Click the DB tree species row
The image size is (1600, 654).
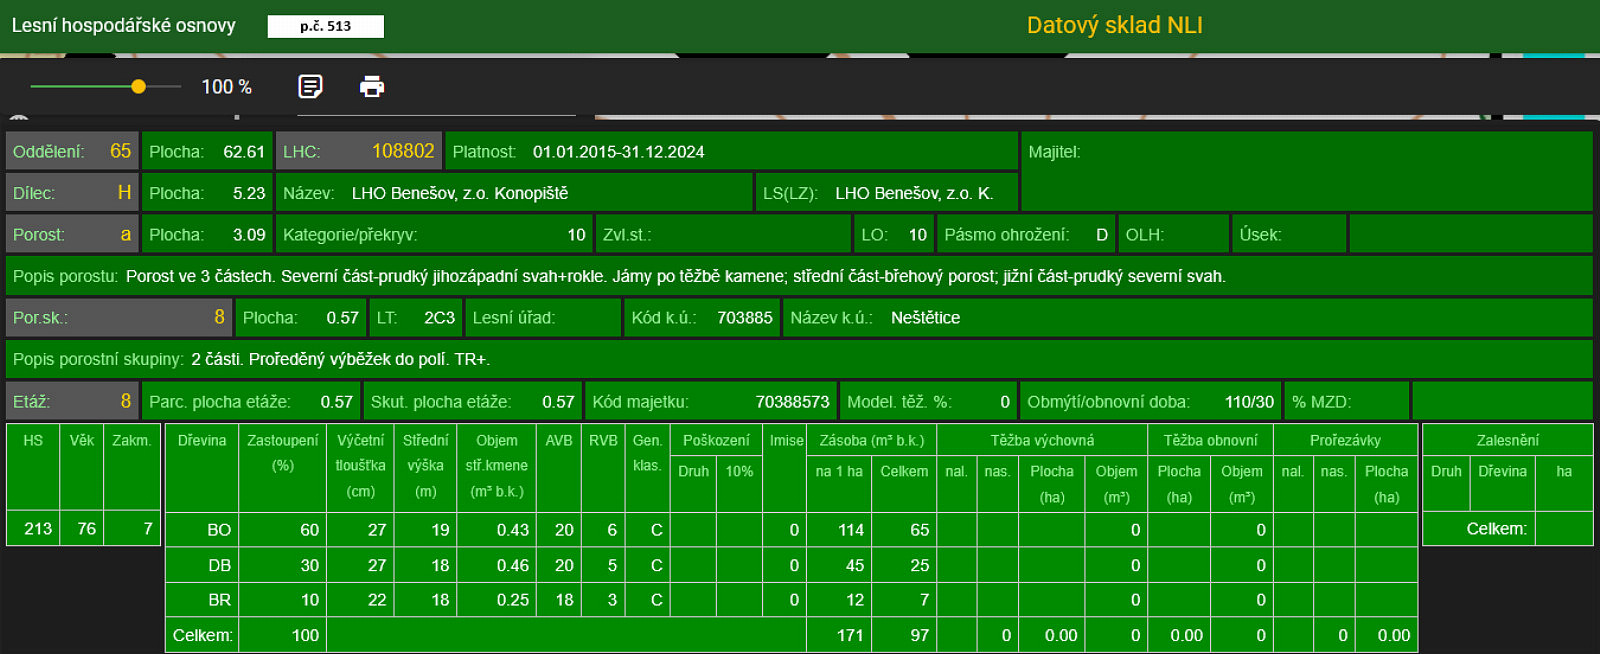(x=791, y=565)
